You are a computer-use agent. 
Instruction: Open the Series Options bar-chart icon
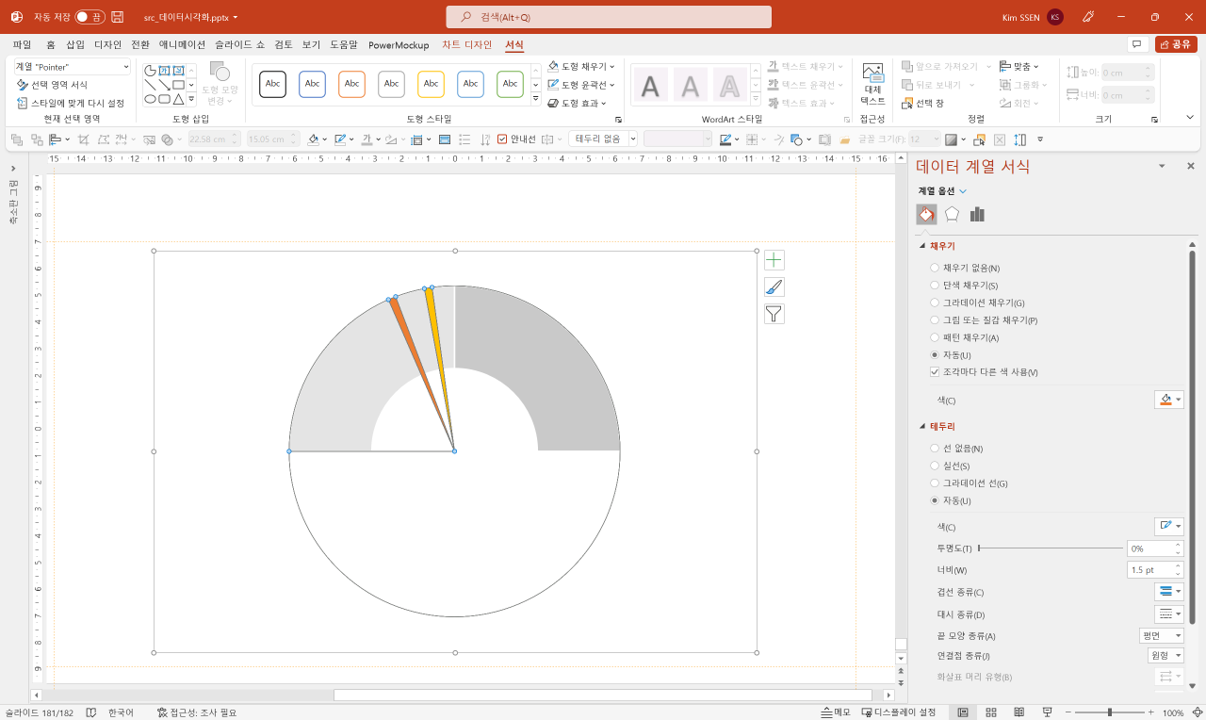tap(977, 214)
